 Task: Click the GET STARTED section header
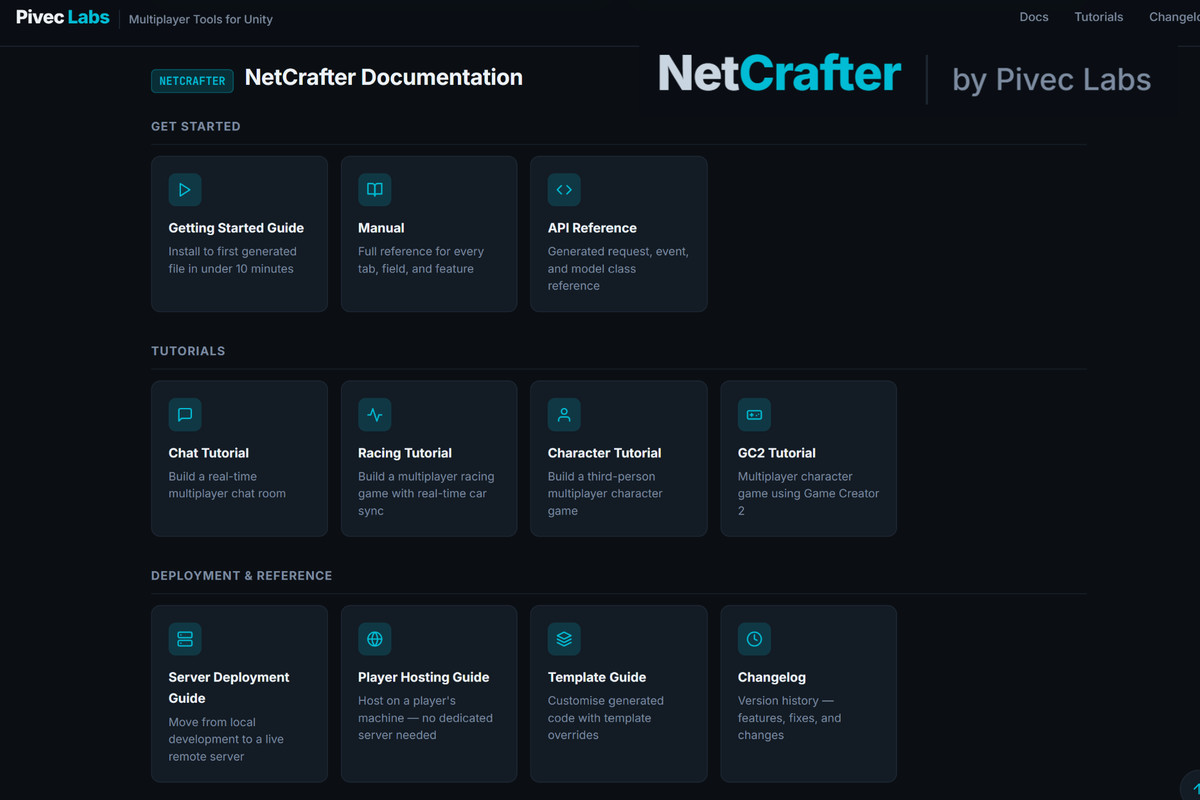196,126
